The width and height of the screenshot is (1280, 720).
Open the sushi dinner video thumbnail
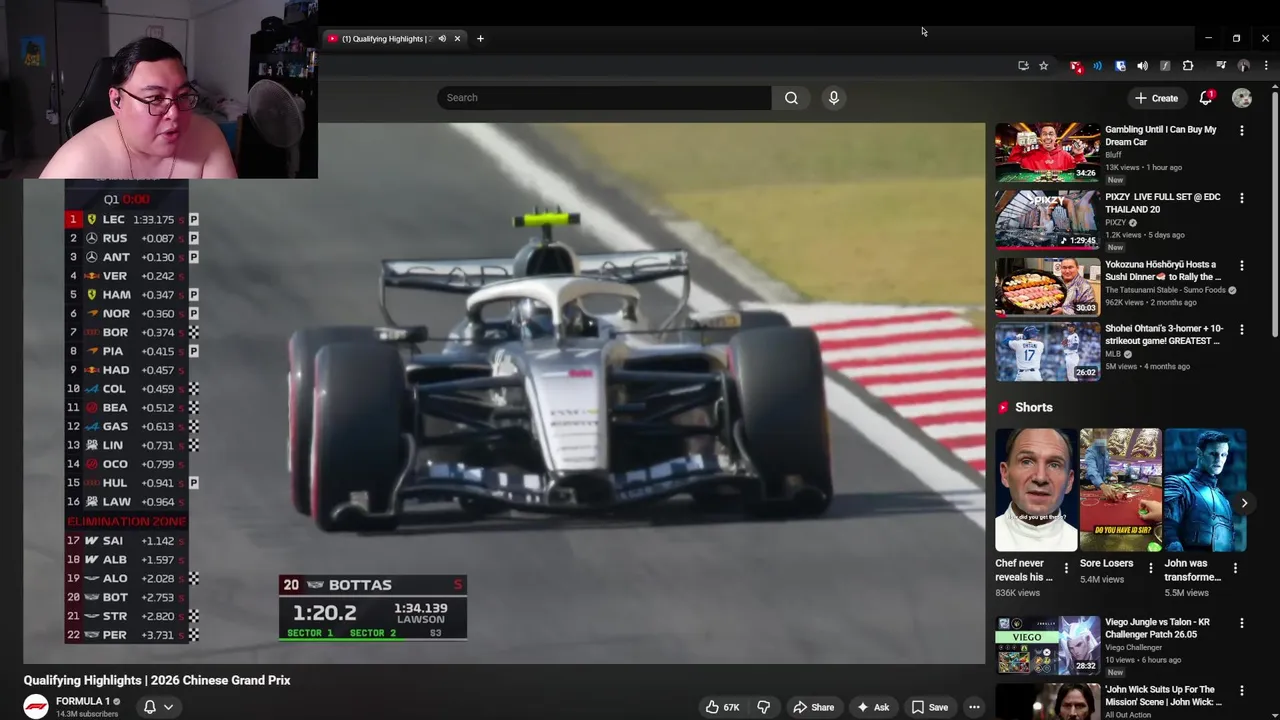pos(1047,287)
